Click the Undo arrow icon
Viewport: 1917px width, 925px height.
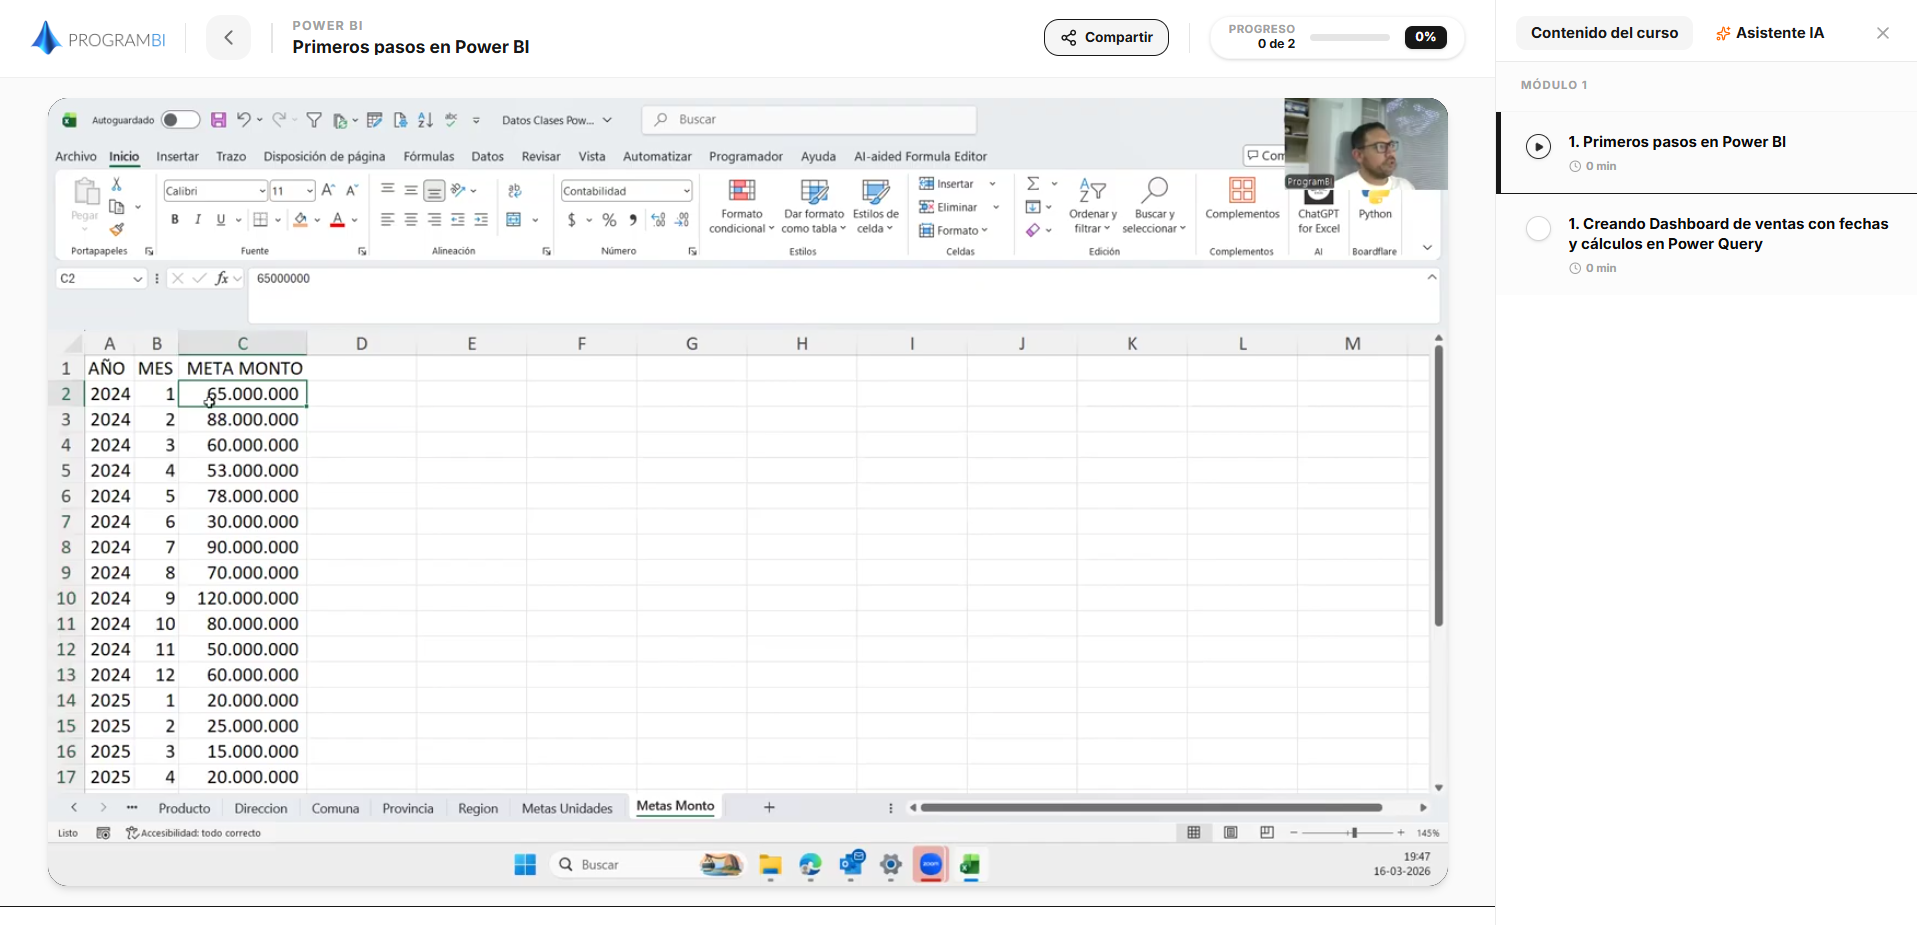[244, 120]
